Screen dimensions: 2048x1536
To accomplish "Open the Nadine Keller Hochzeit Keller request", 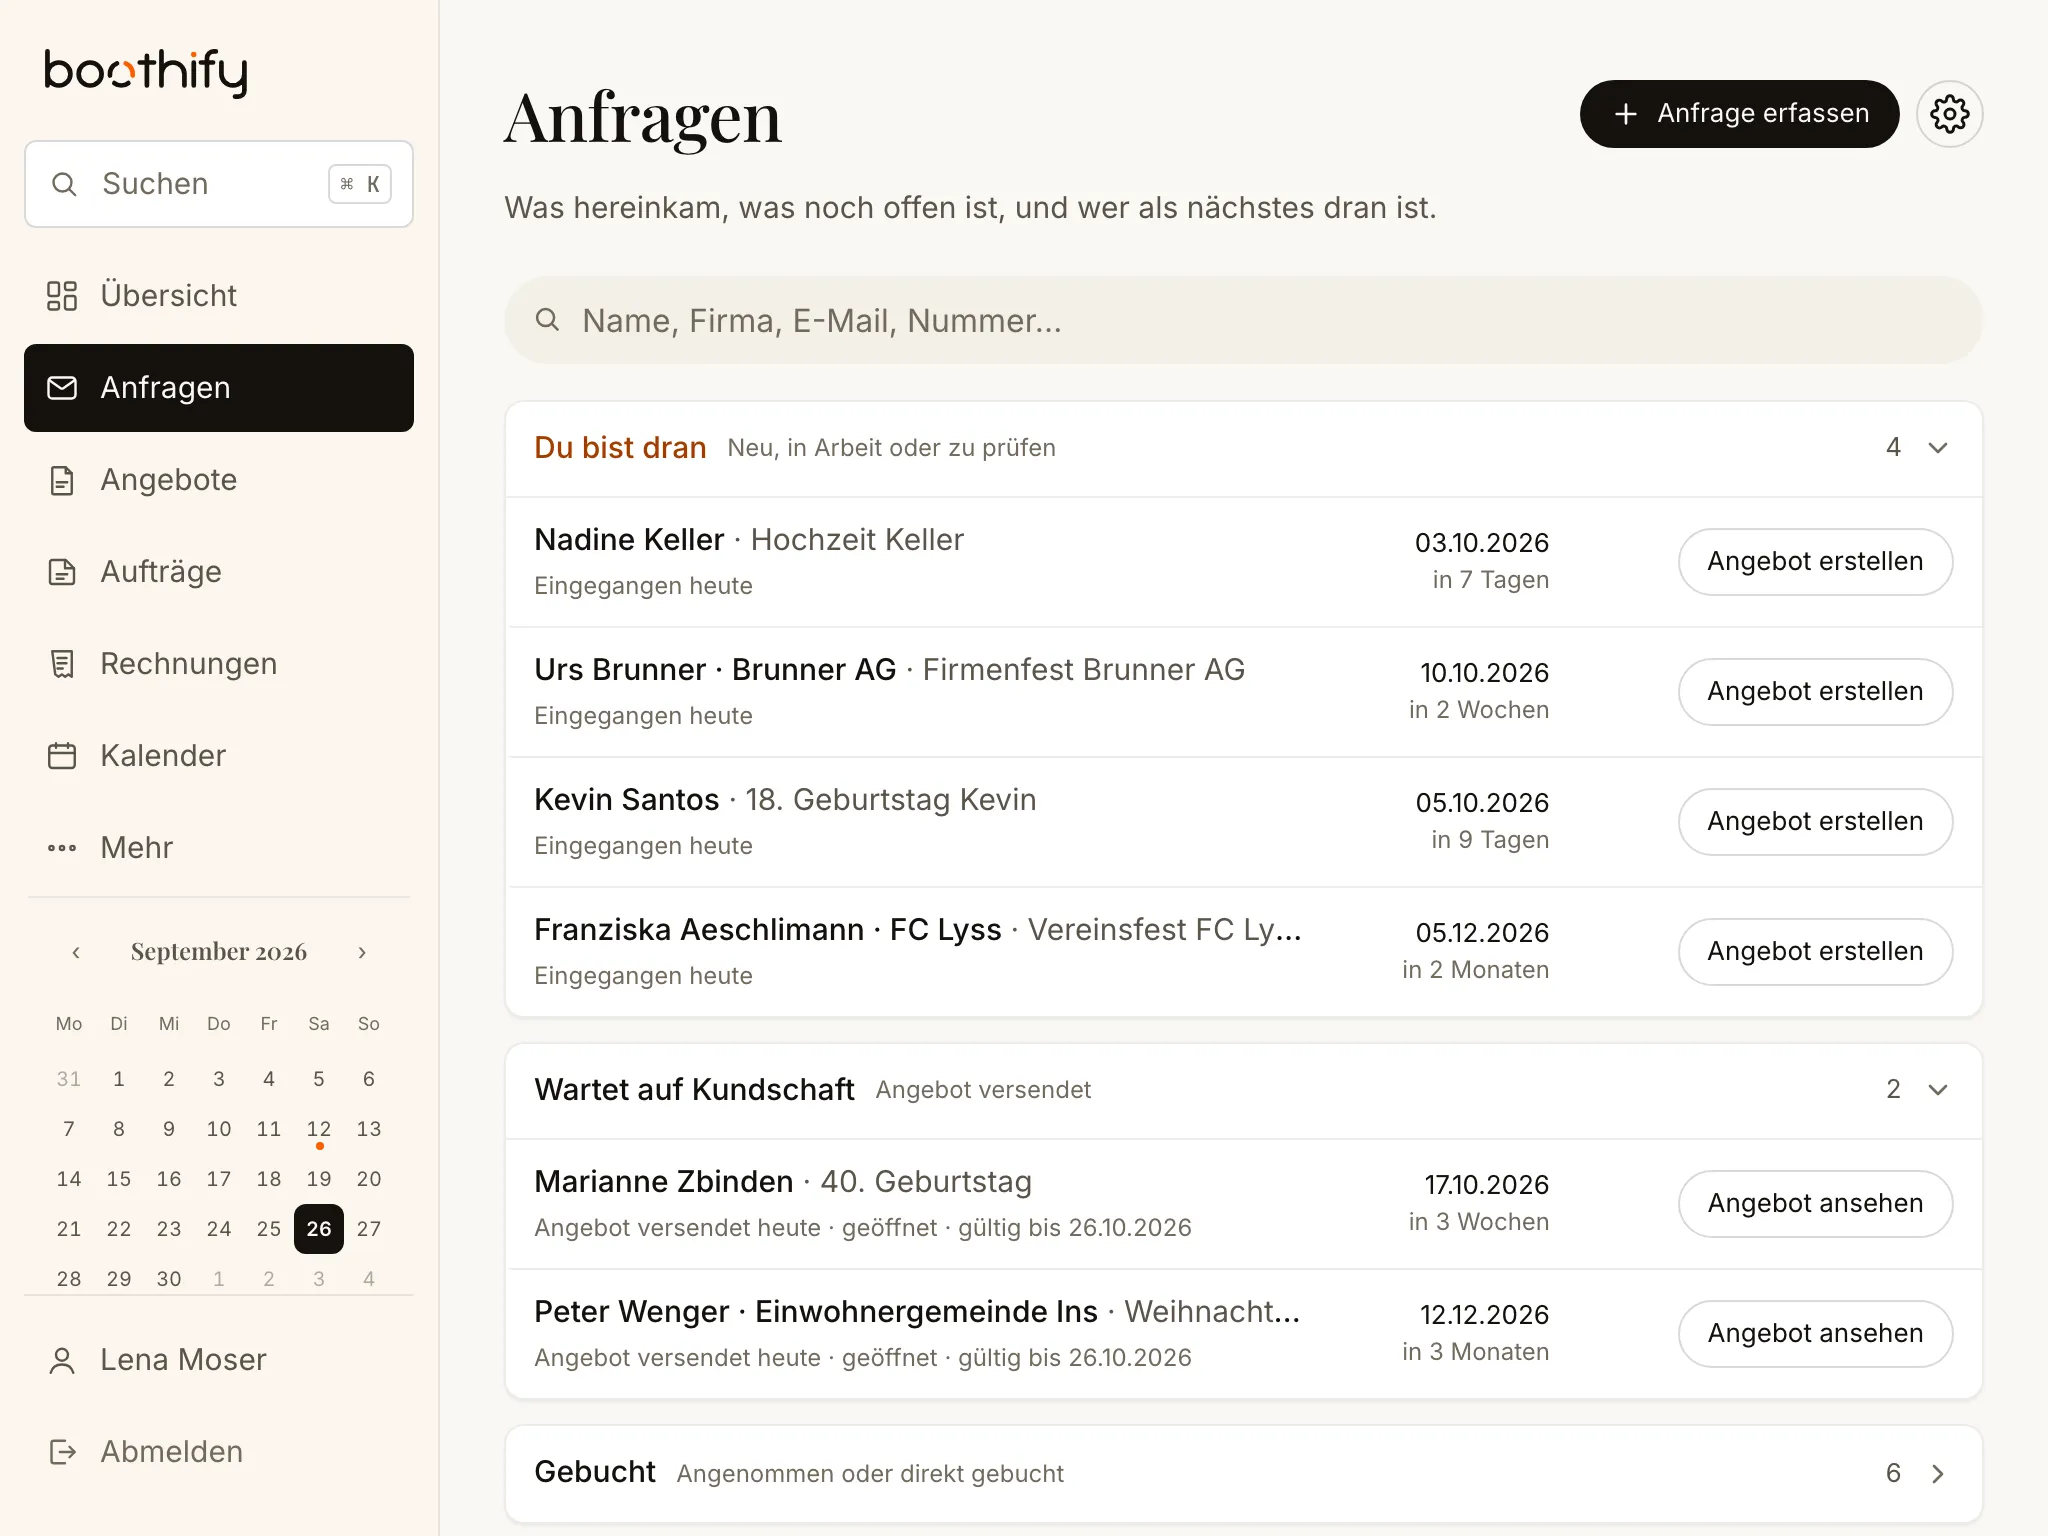I will click(x=1243, y=562).
